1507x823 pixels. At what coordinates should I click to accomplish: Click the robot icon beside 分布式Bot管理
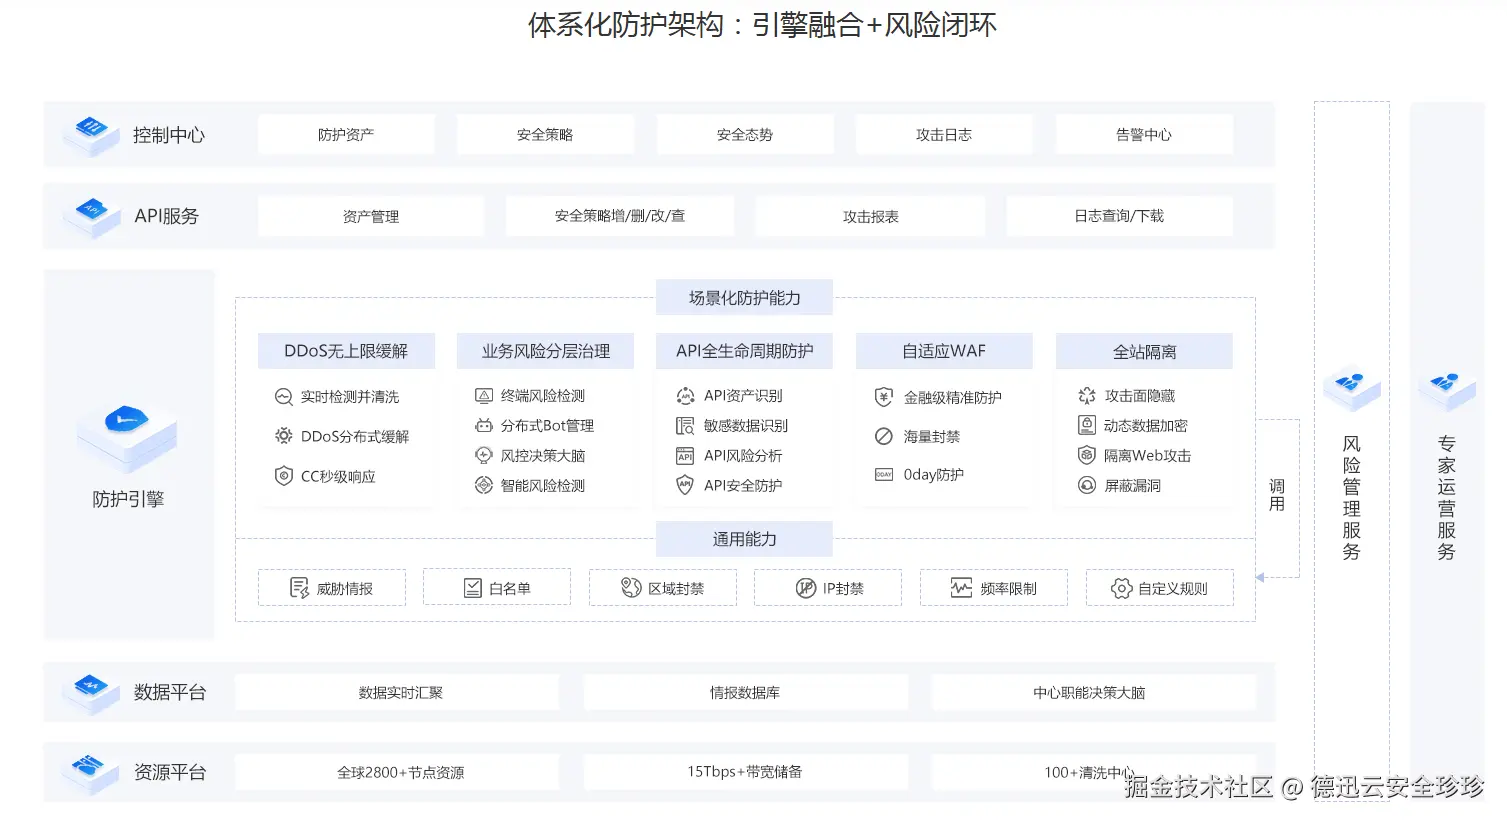click(x=483, y=426)
